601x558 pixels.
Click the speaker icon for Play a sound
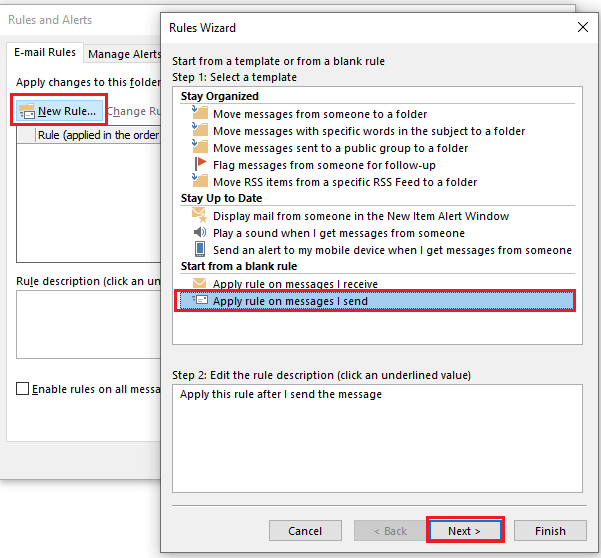coord(200,233)
